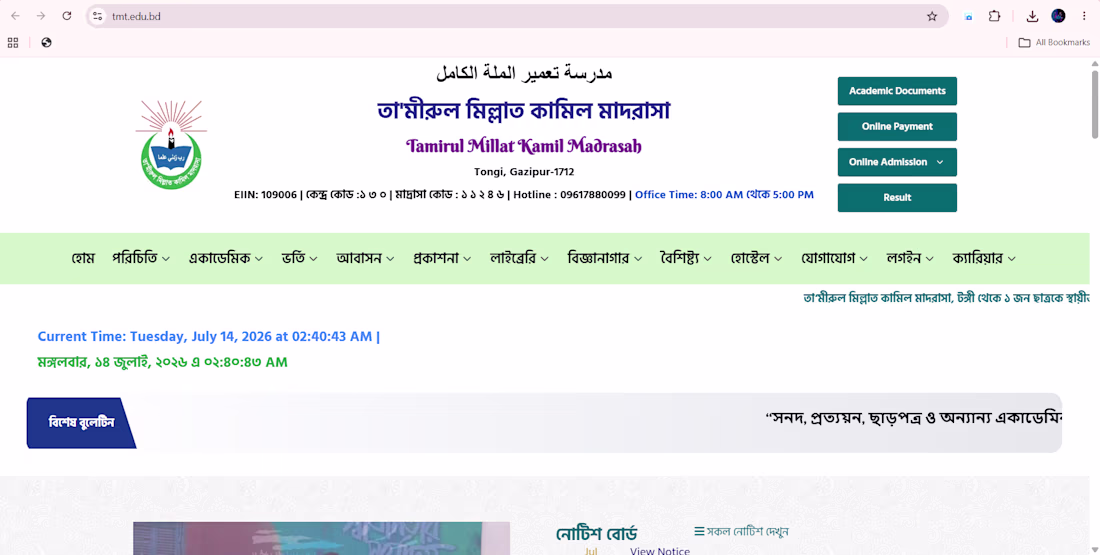1100x555 pixels.
Task: Open the Chrome profile avatar
Action: coord(1058,16)
